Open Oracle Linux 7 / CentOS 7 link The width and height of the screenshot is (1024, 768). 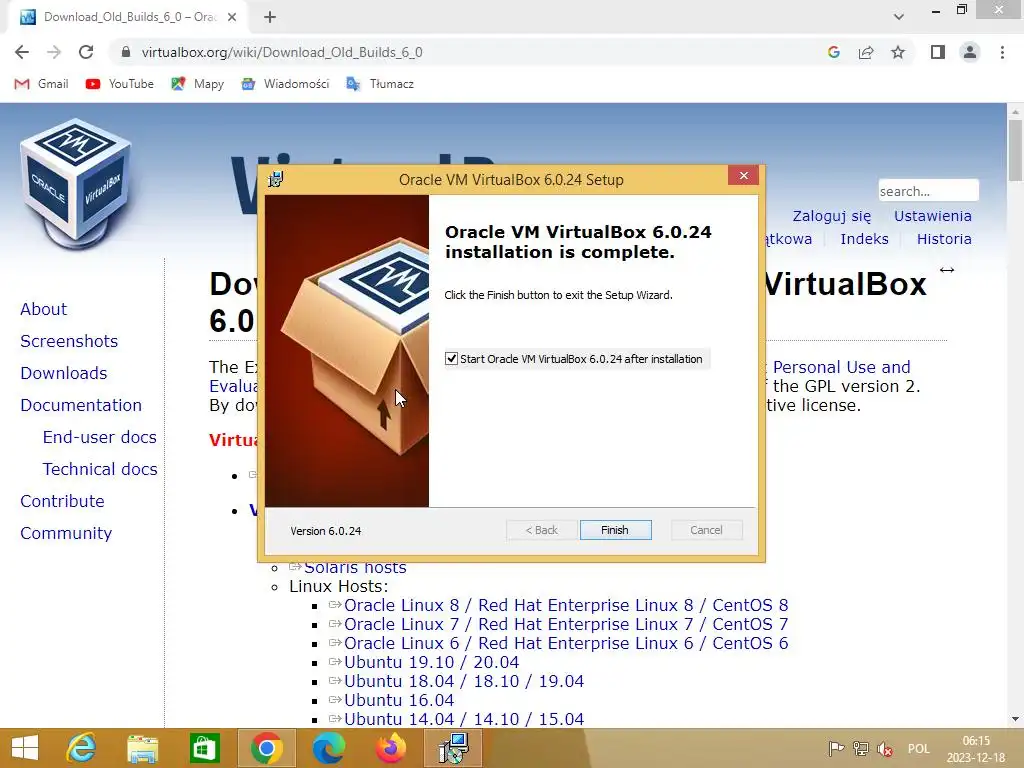pyautogui.click(x=566, y=624)
